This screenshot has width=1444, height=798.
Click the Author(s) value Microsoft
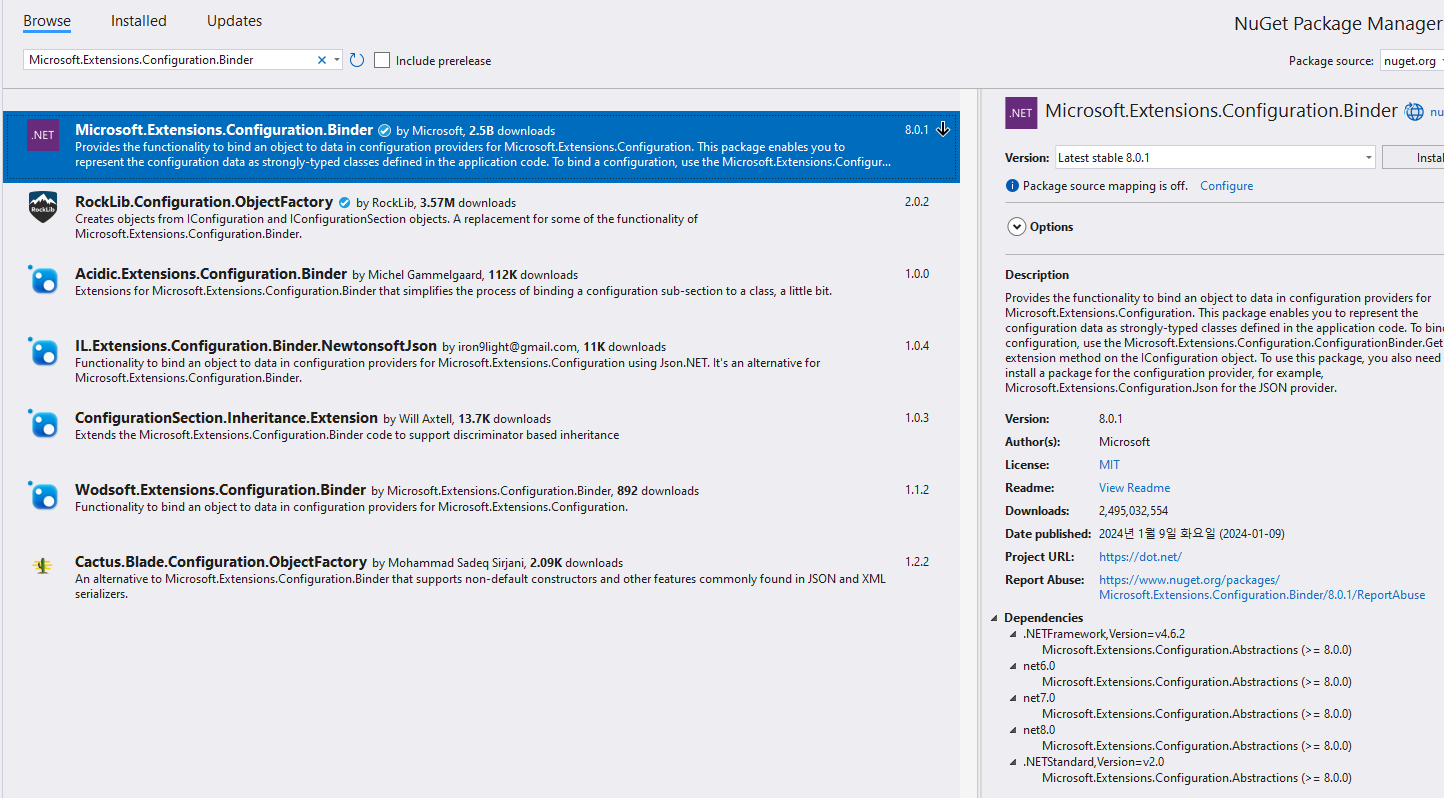(1124, 442)
